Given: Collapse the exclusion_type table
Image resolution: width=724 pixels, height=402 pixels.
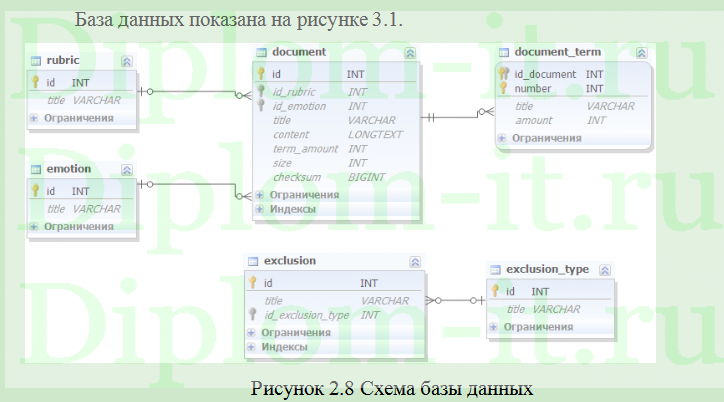Looking at the screenshot, I should (x=605, y=270).
